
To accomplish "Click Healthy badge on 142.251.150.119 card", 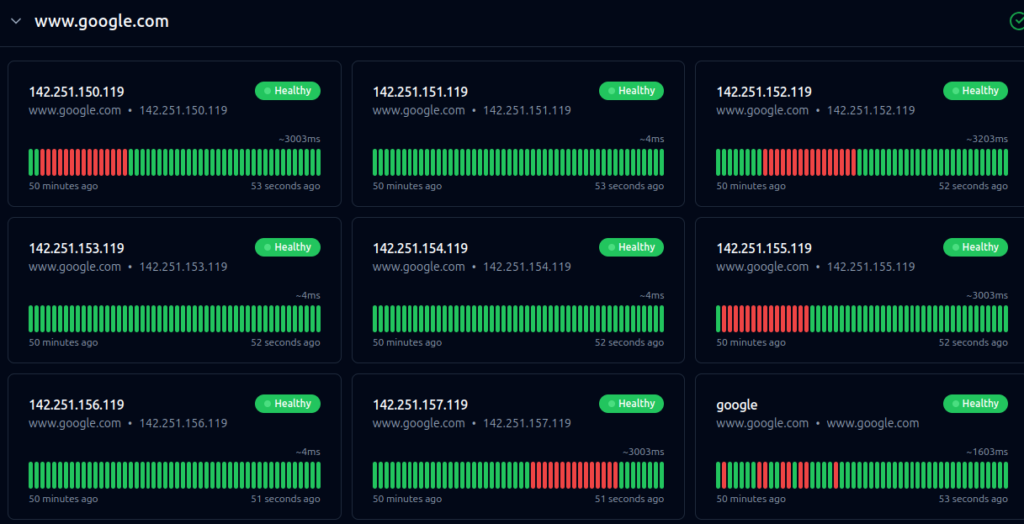I will [x=287, y=91].
